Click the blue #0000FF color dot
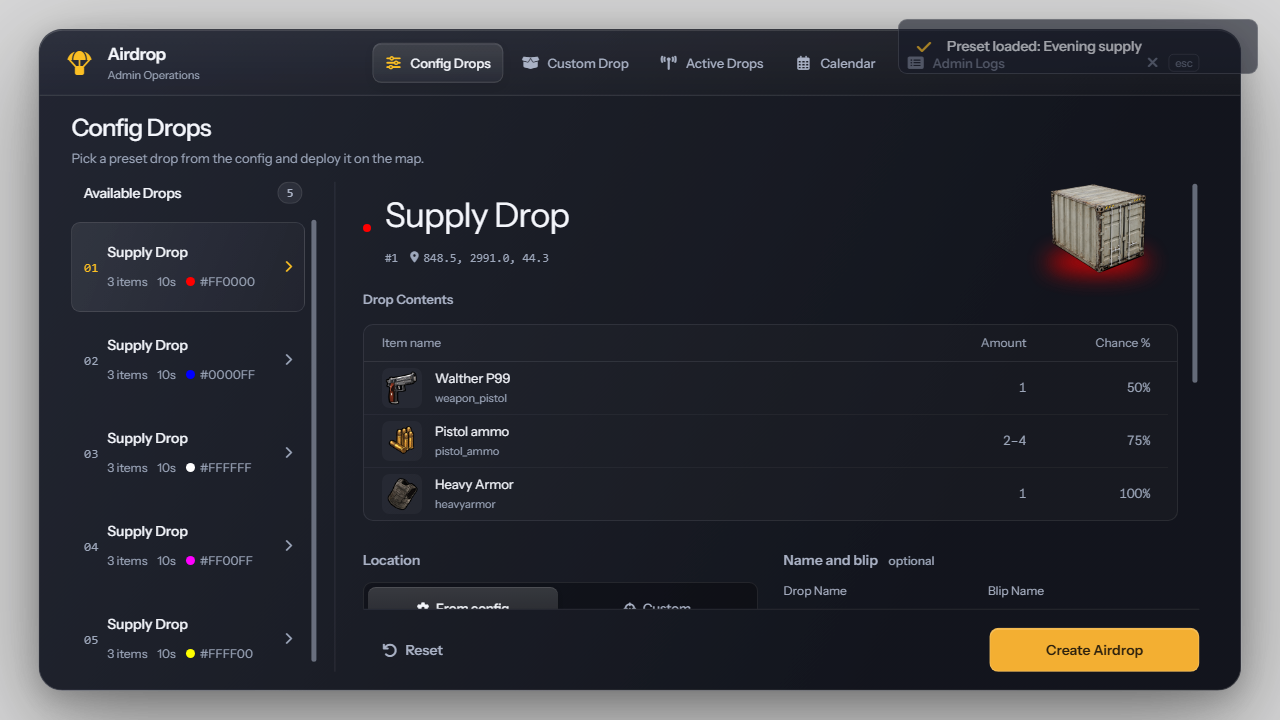1280x720 pixels. (x=190, y=375)
